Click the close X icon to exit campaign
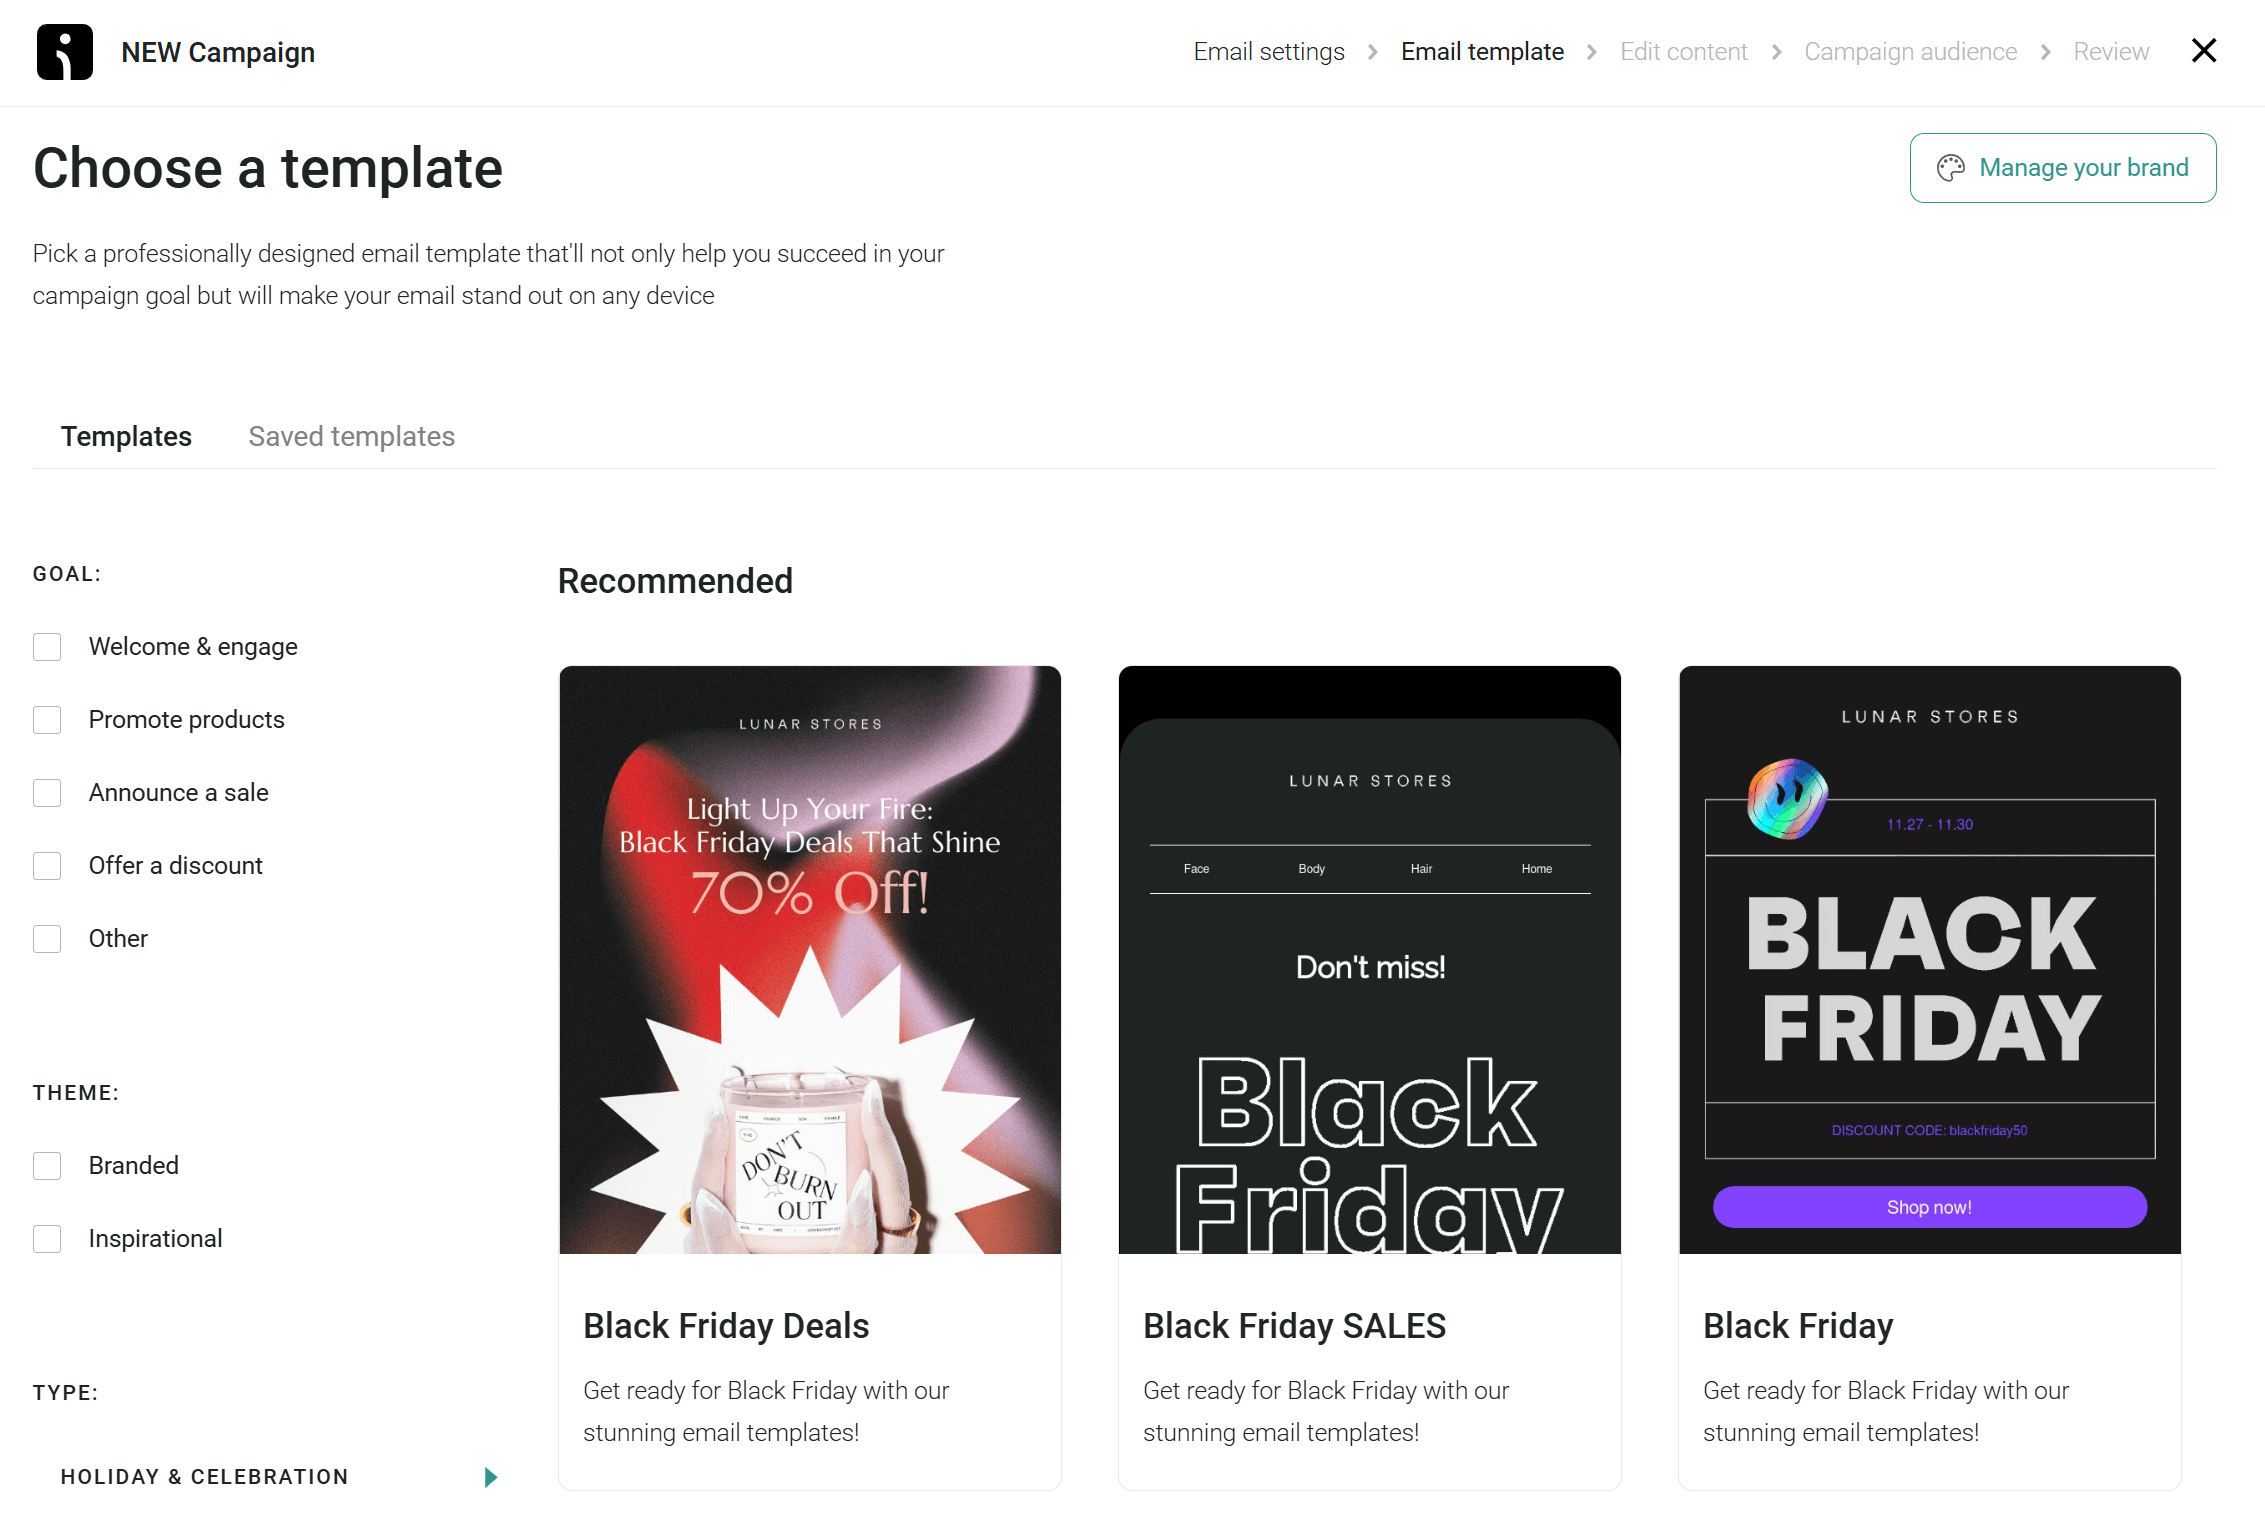The height and width of the screenshot is (1531, 2265). tap(2204, 51)
